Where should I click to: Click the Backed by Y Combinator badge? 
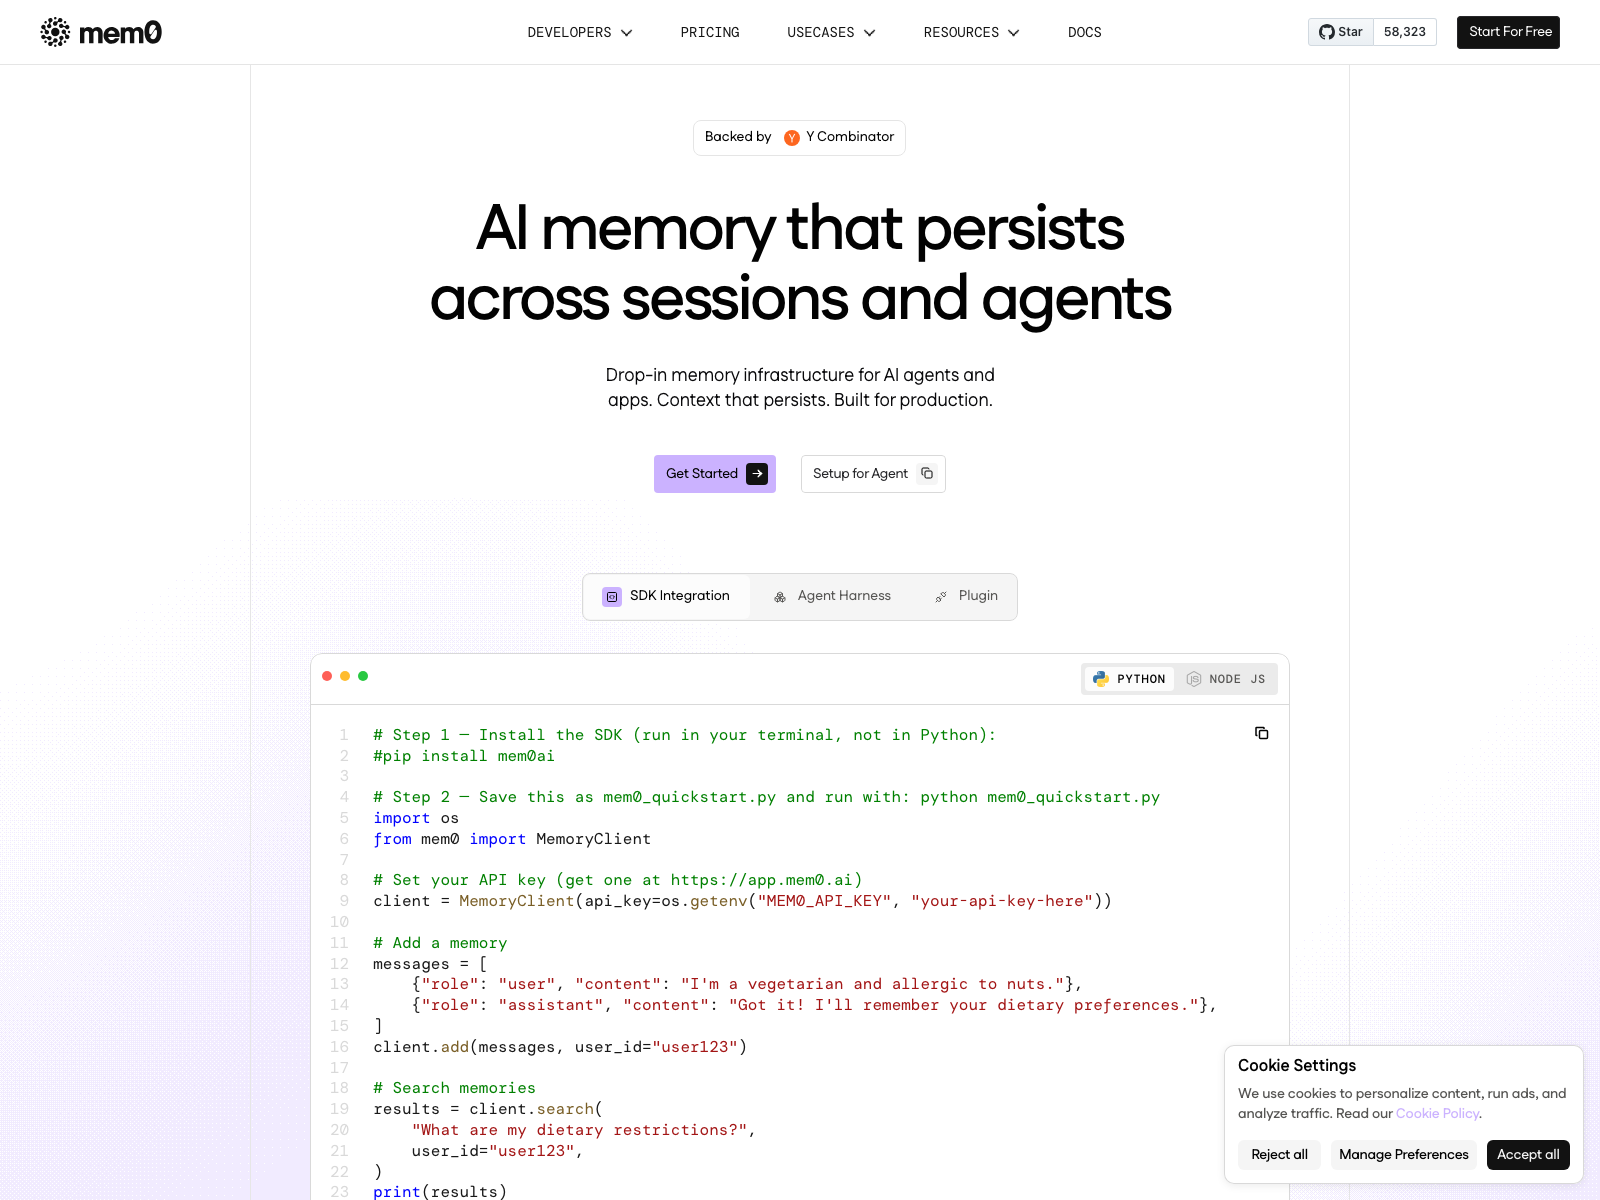coord(799,138)
